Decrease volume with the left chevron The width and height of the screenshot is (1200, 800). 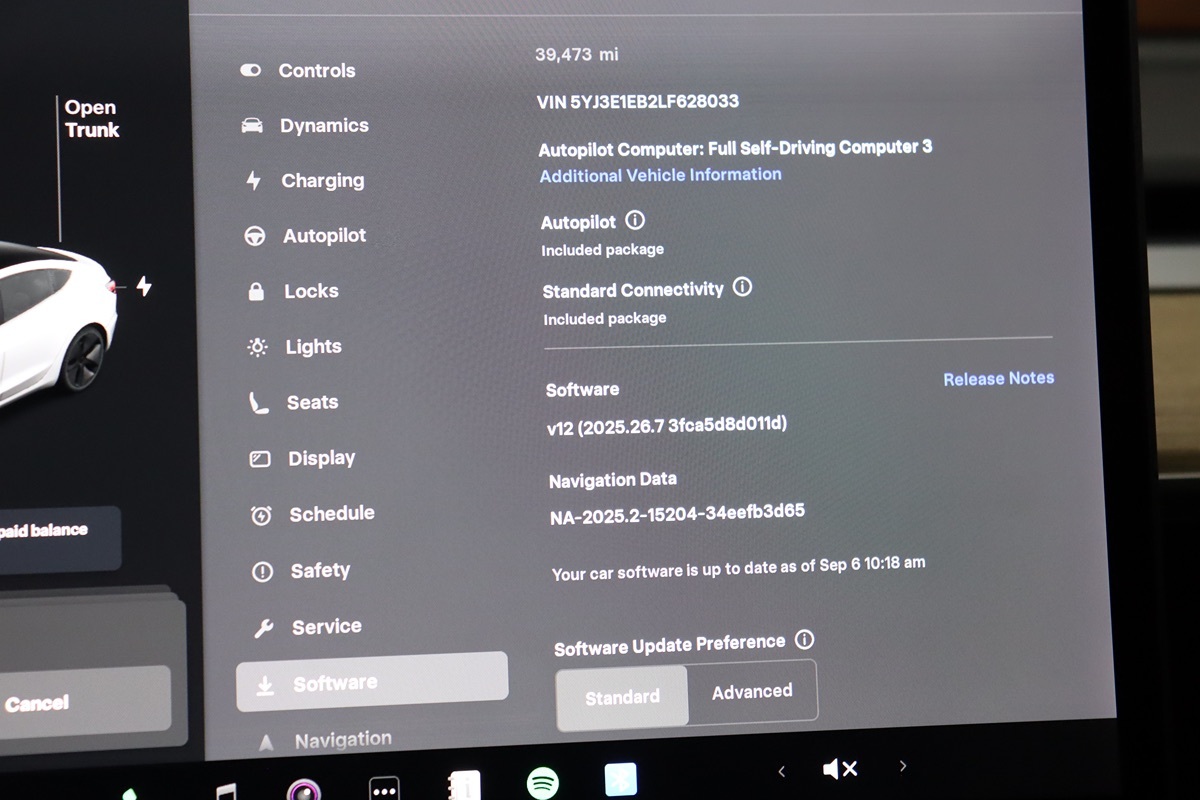pos(781,770)
